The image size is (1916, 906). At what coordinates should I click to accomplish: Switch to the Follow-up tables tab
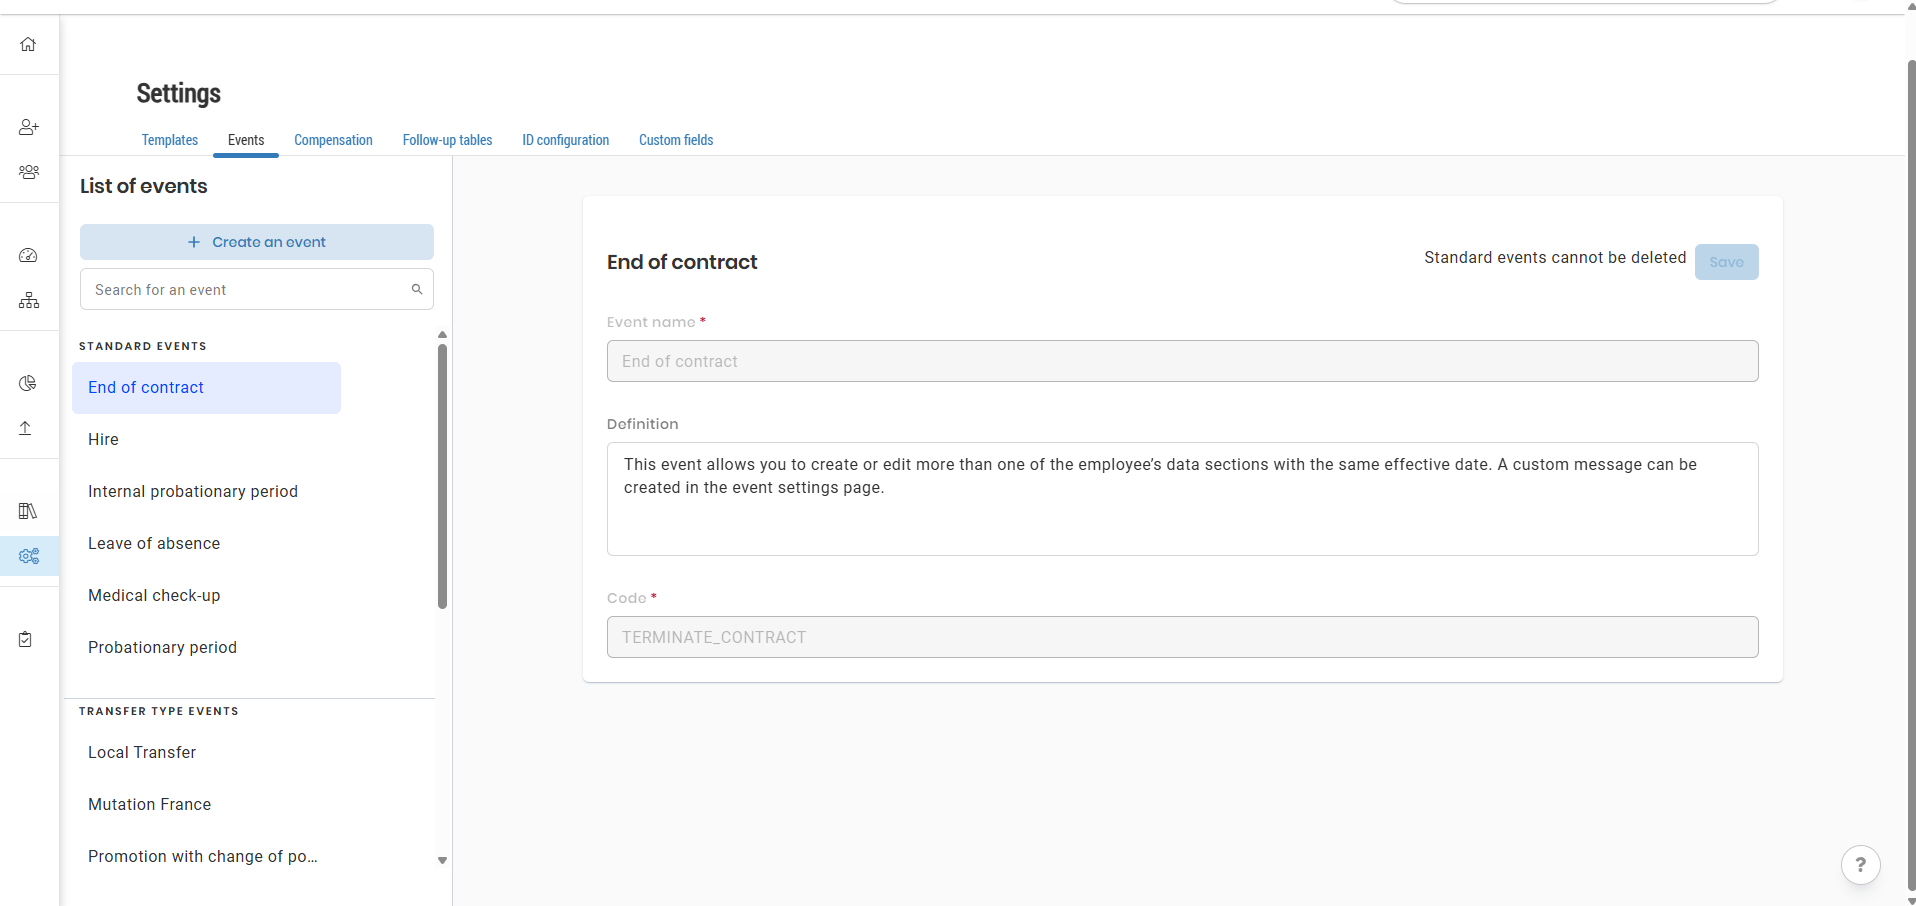point(447,140)
